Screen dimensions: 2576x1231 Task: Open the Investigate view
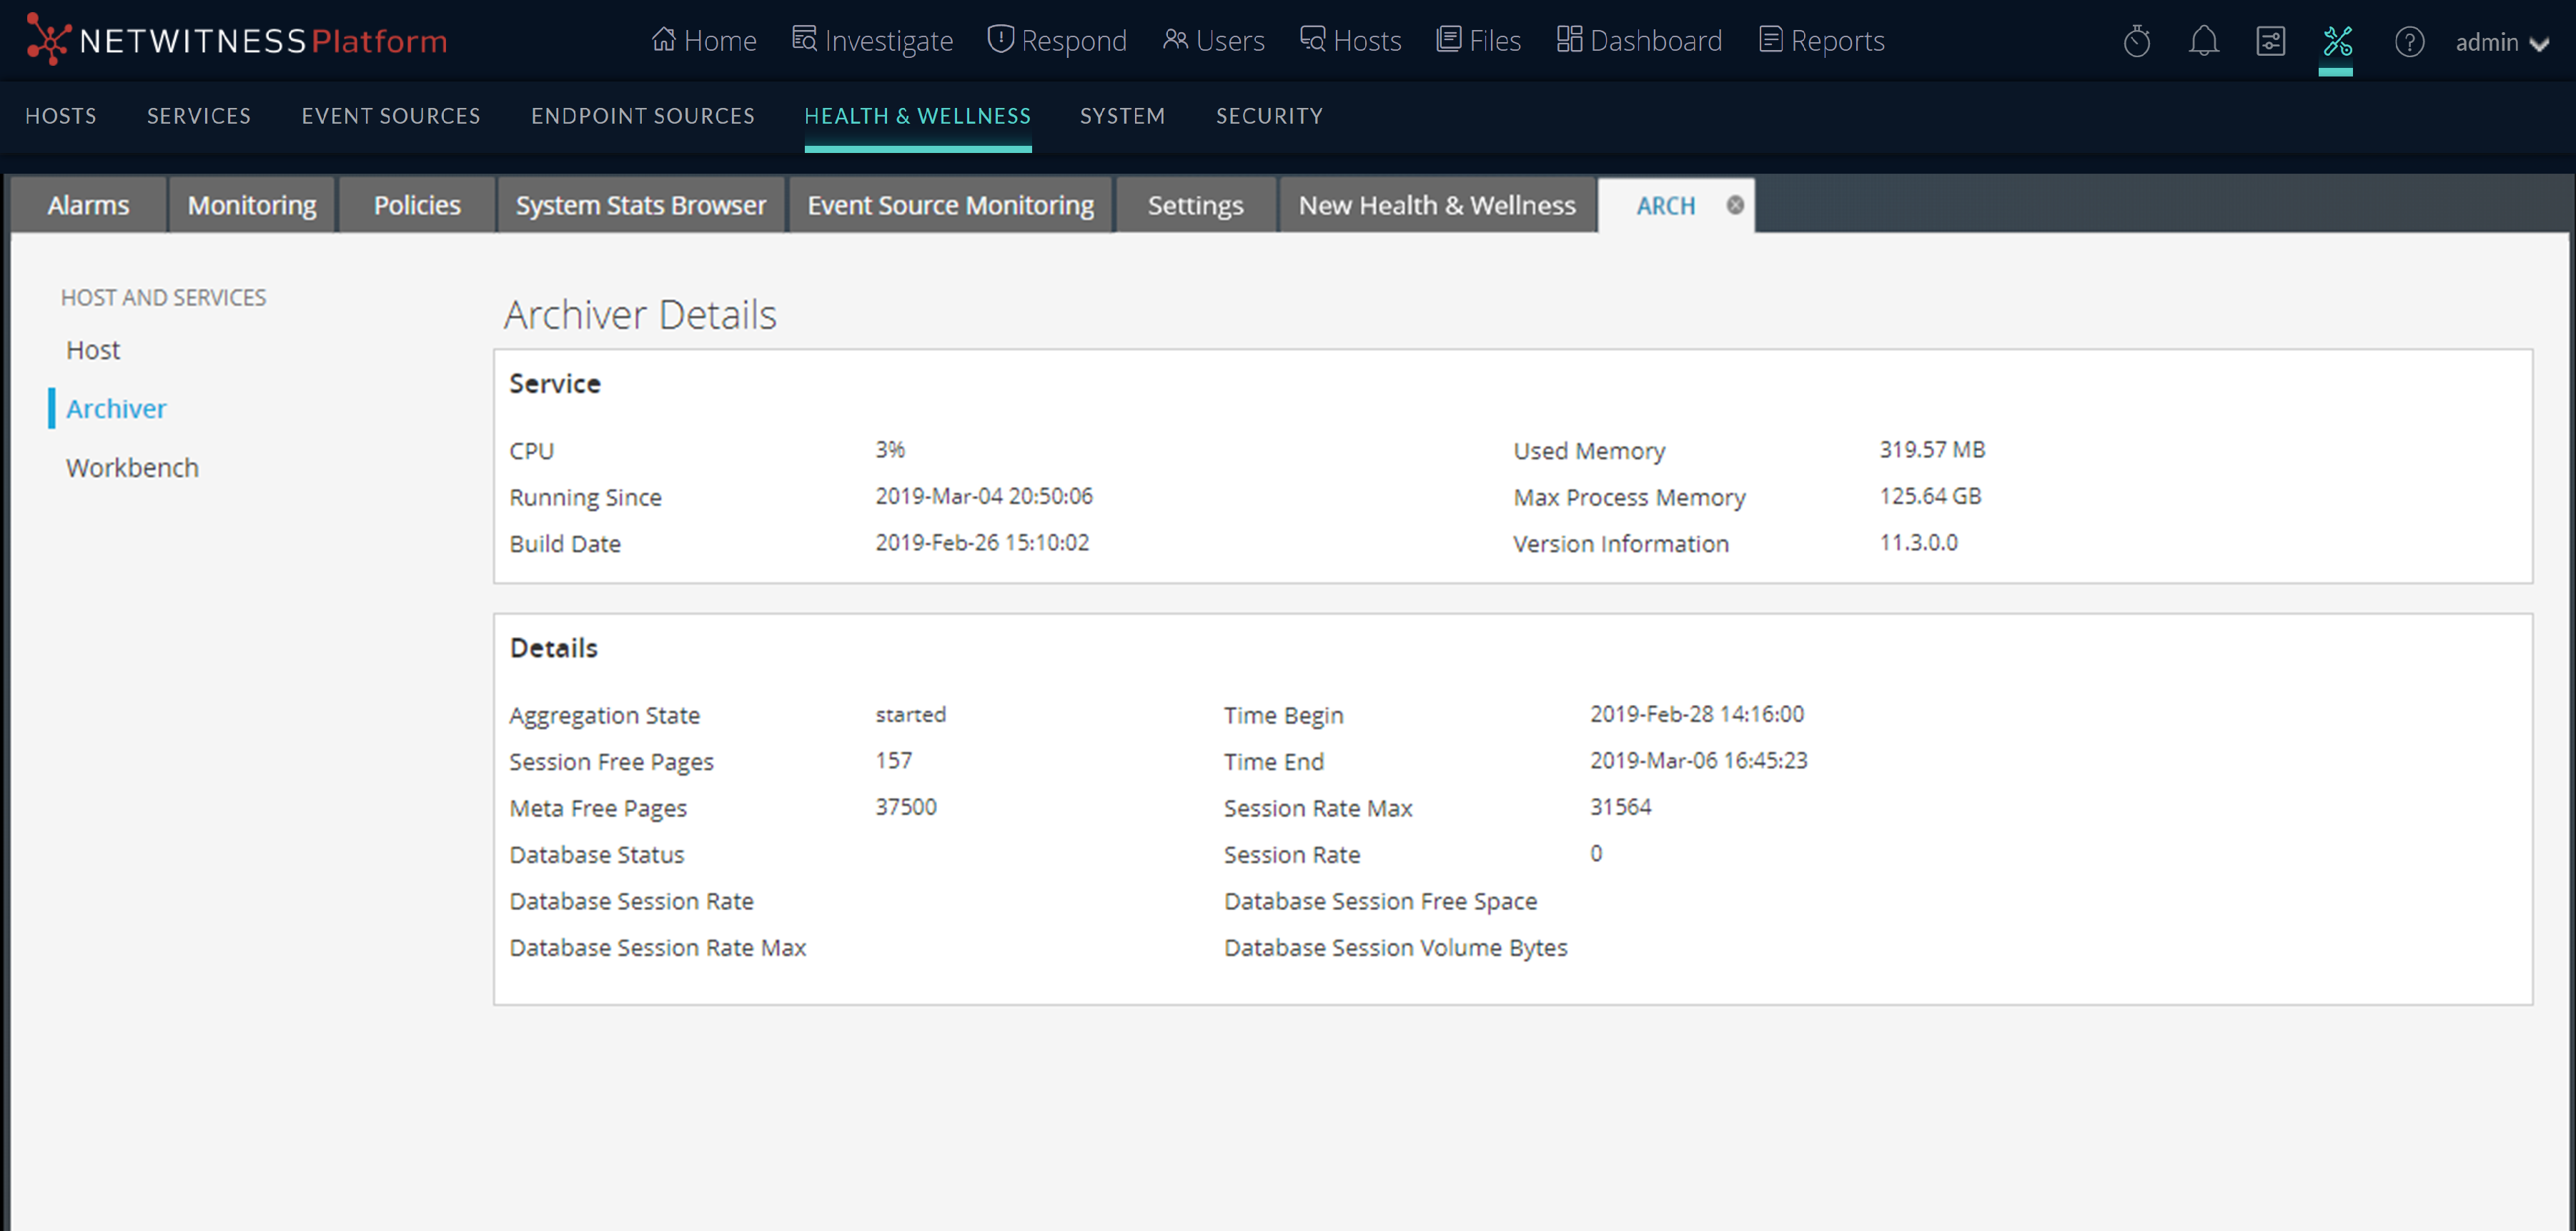pyautogui.click(x=872, y=41)
